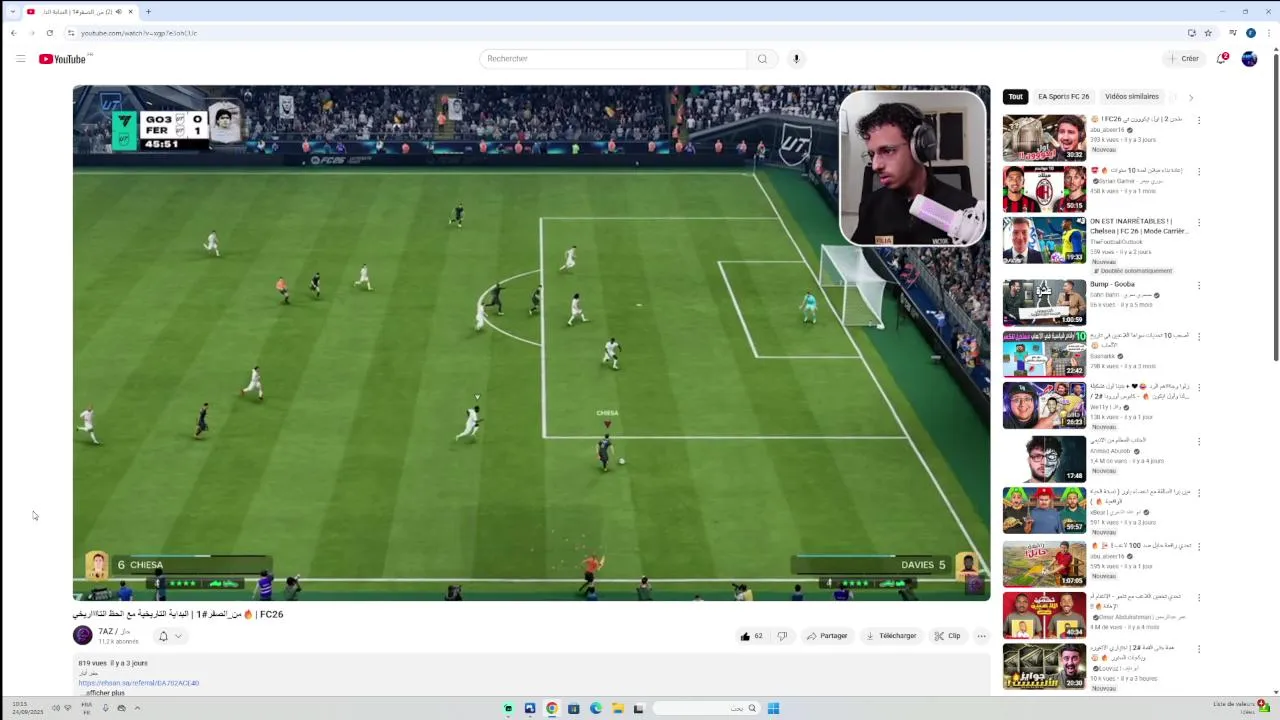Screen dimensions: 1280x720
Task: Bookmark this page with star icon
Action: (x=1208, y=33)
